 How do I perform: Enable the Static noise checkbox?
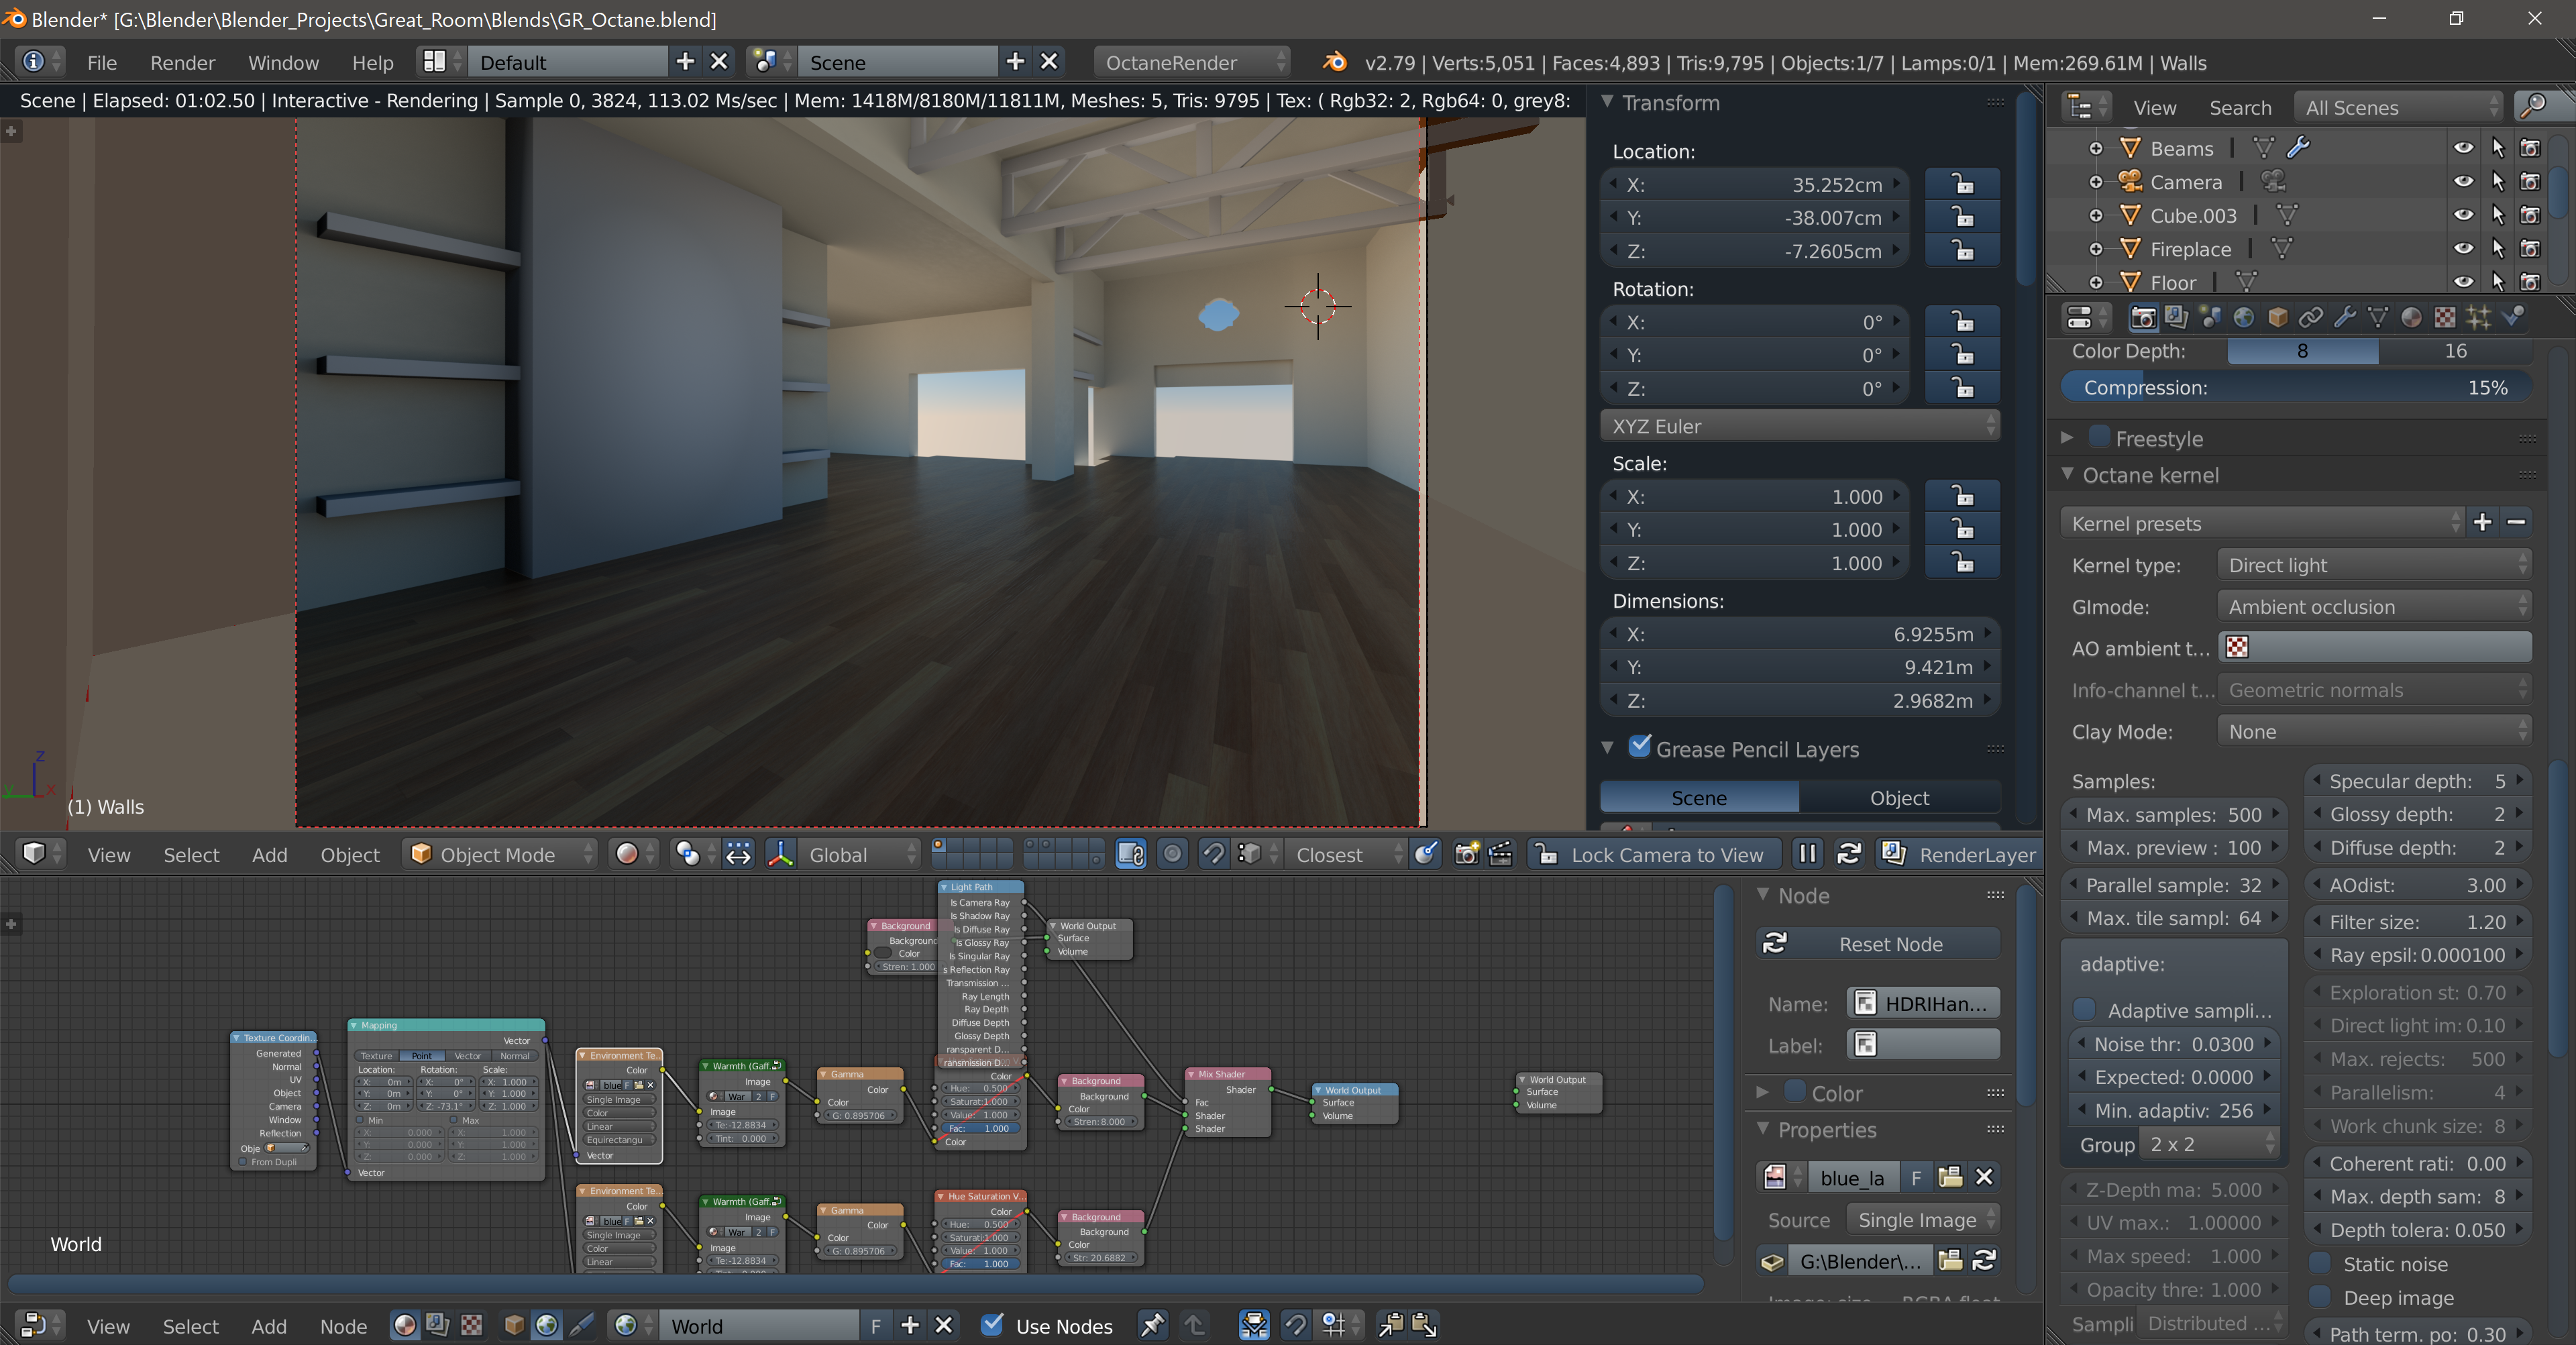[2321, 1264]
